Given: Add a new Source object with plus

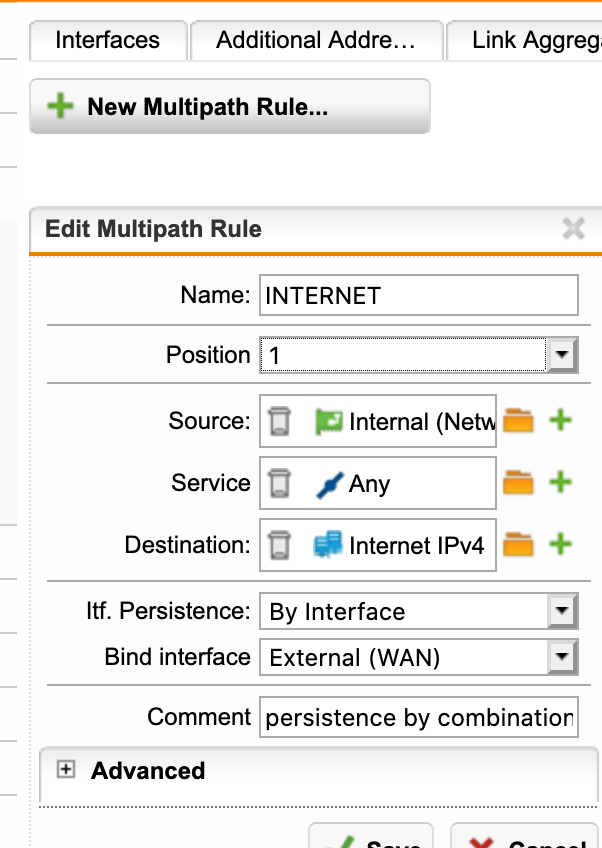Looking at the screenshot, I should [561, 420].
